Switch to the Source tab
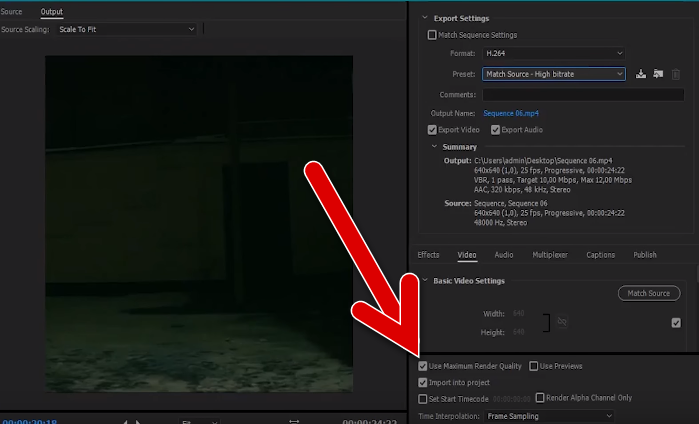699x424 pixels. pos(11,12)
